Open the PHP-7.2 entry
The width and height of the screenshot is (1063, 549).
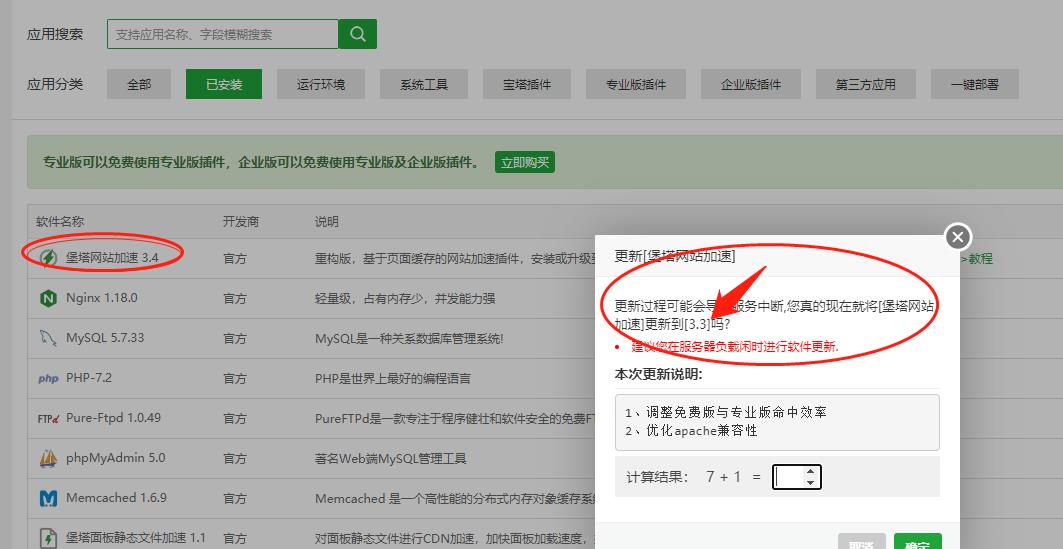(89, 378)
